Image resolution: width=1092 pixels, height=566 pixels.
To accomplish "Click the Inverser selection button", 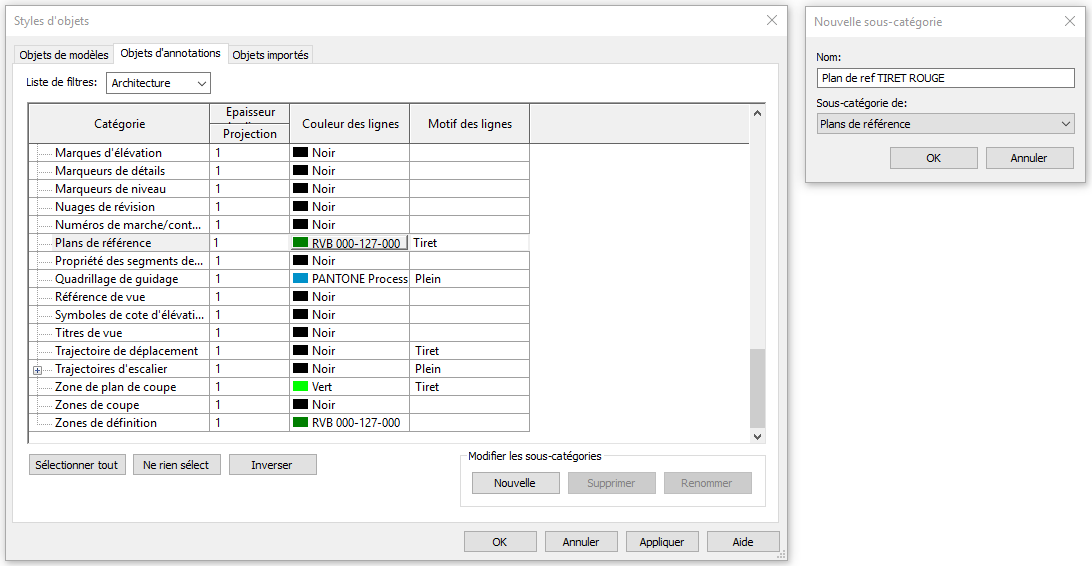I will [x=272, y=465].
